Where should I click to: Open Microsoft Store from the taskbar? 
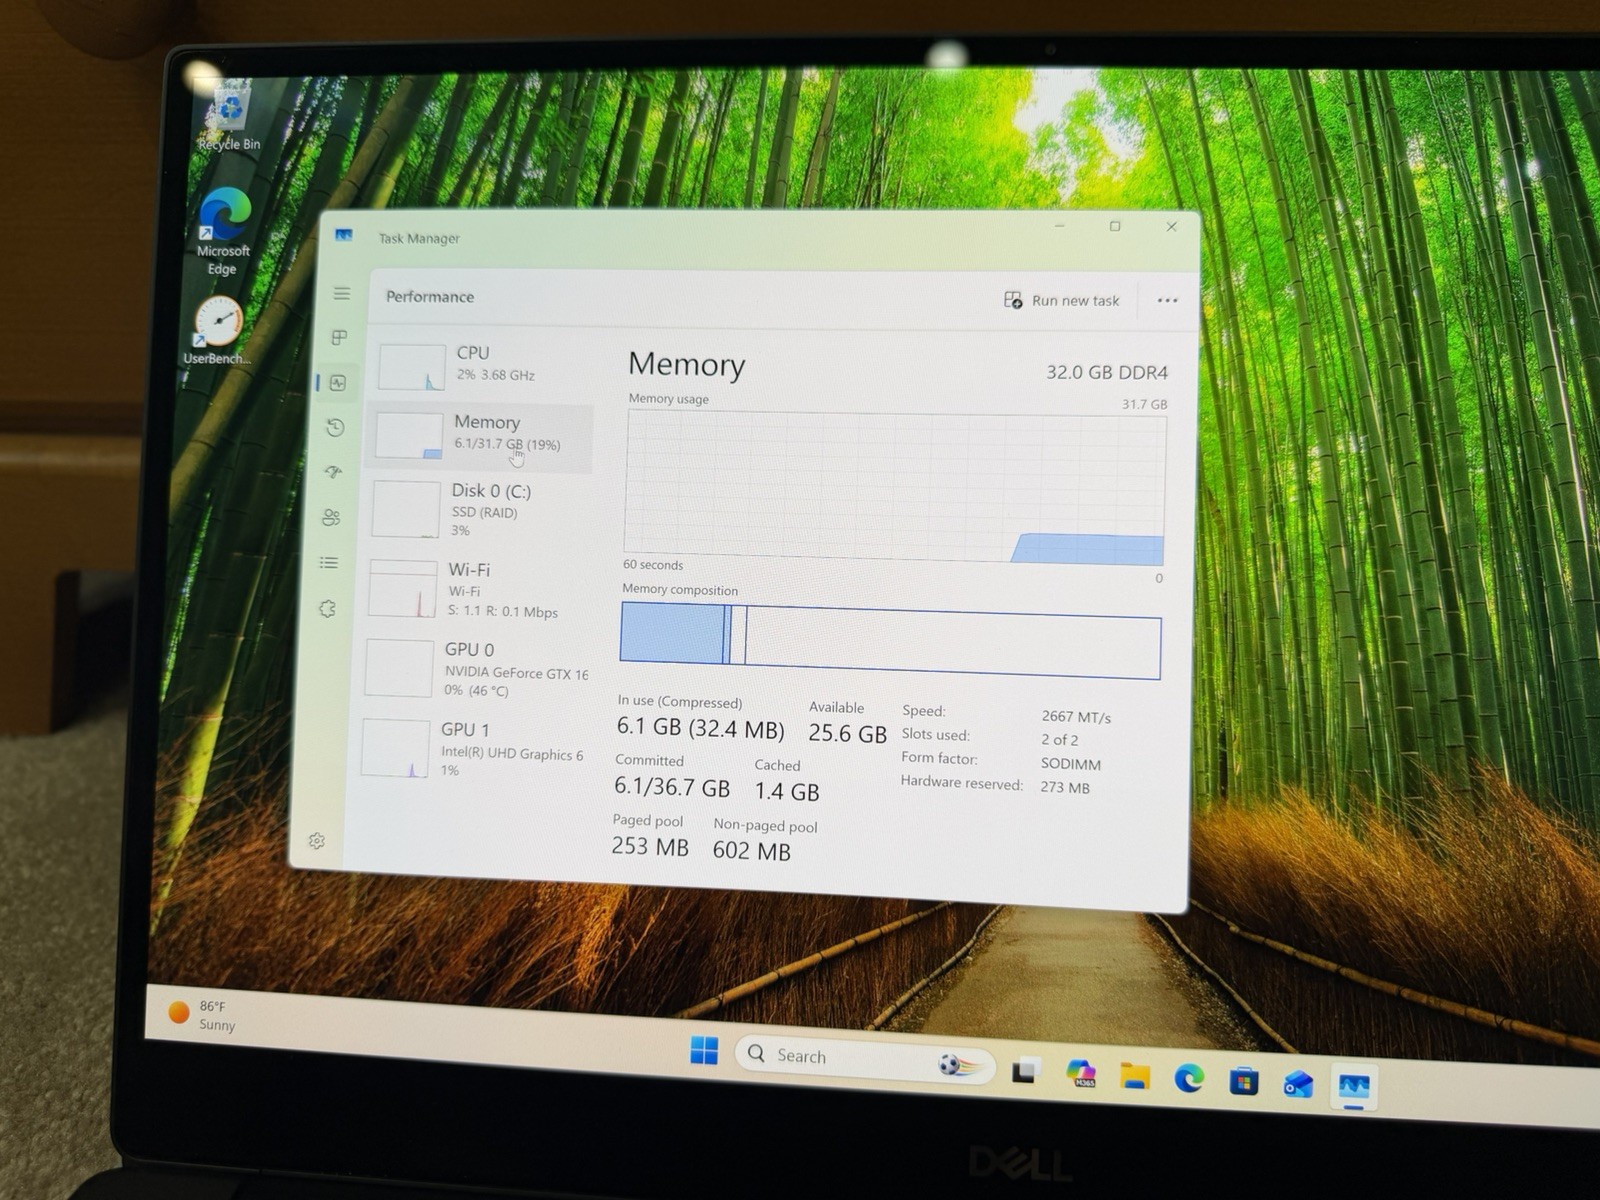(1244, 1081)
